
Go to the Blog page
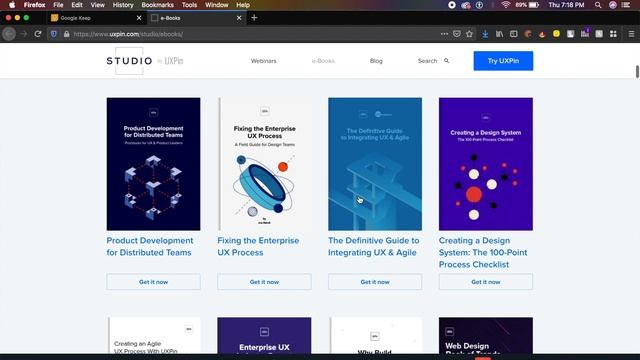click(376, 61)
